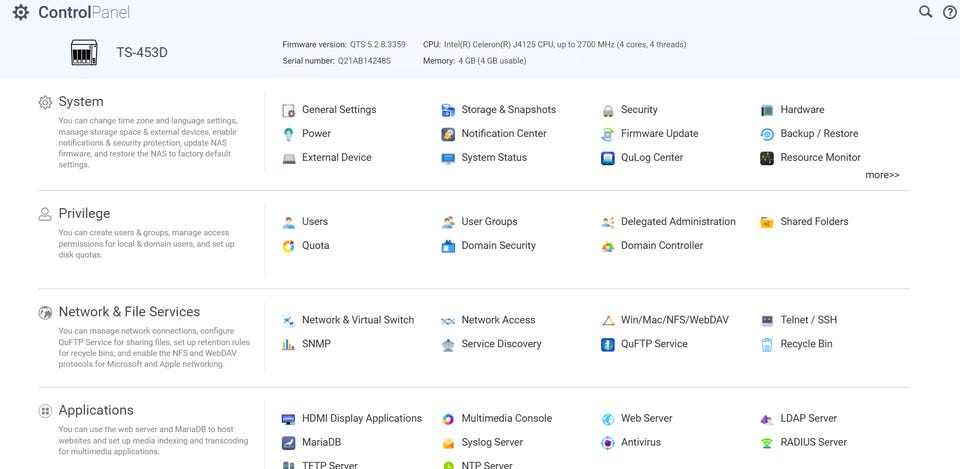Open the help question mark icon
The width and height of the screenshot is (960, 469).
tap(949, 12)
